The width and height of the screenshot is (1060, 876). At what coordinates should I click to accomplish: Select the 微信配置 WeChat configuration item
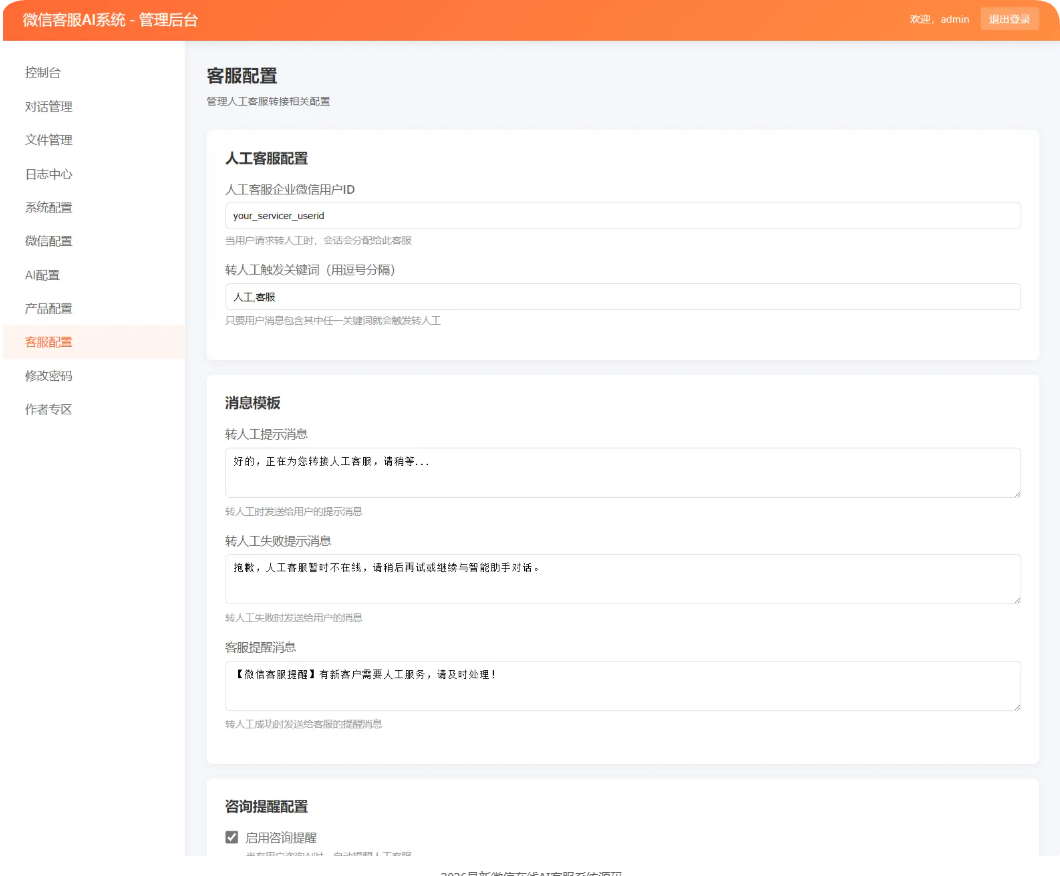(x=47, y=241)
